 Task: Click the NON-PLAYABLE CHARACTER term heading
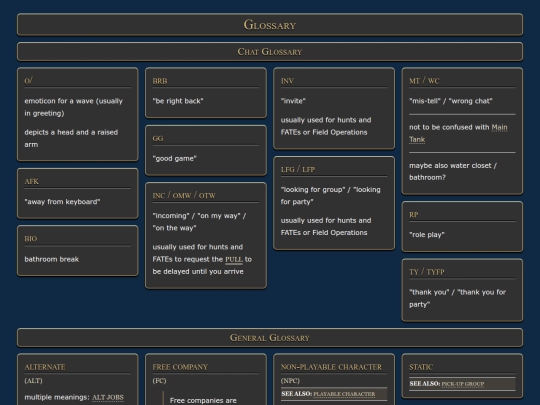331,367
